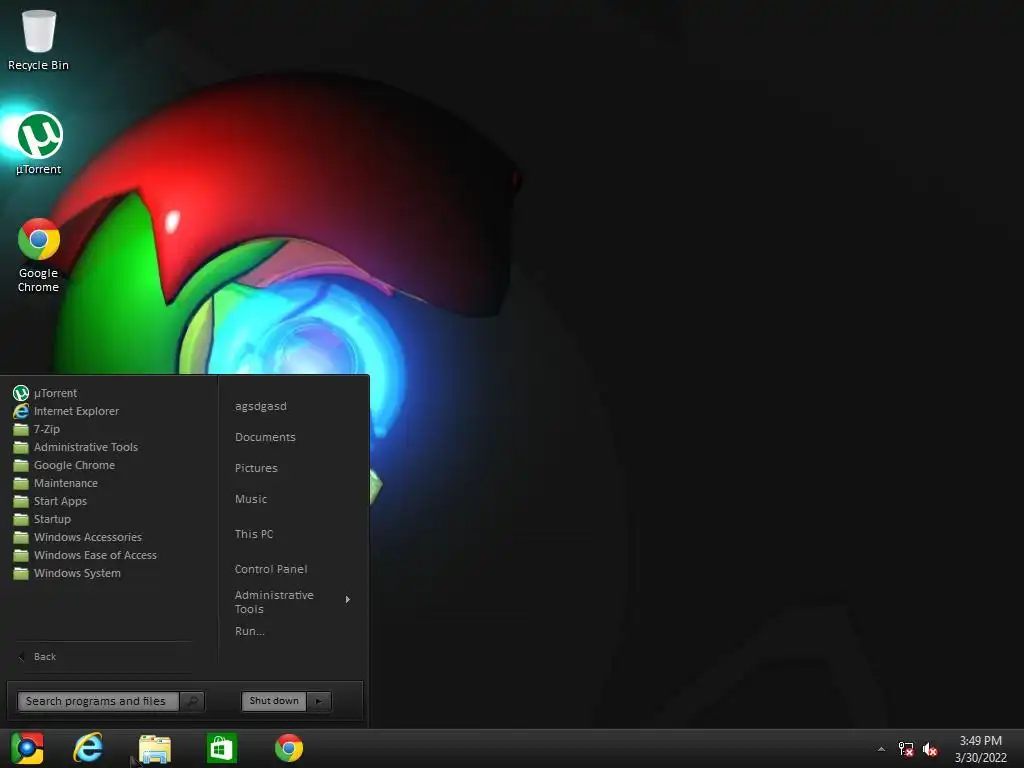Expand the Google Chrome programs folder

click(x=65, y=465)
